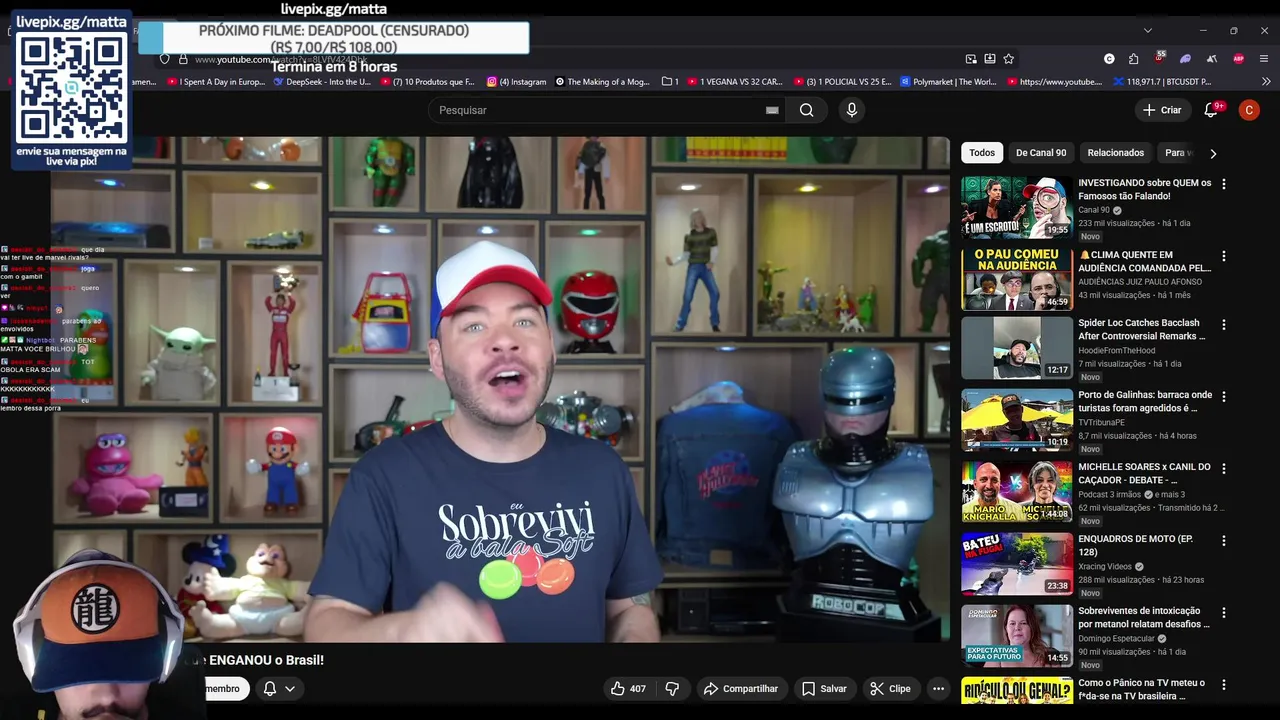Create a clip with Clipe button

coord(890,688)
